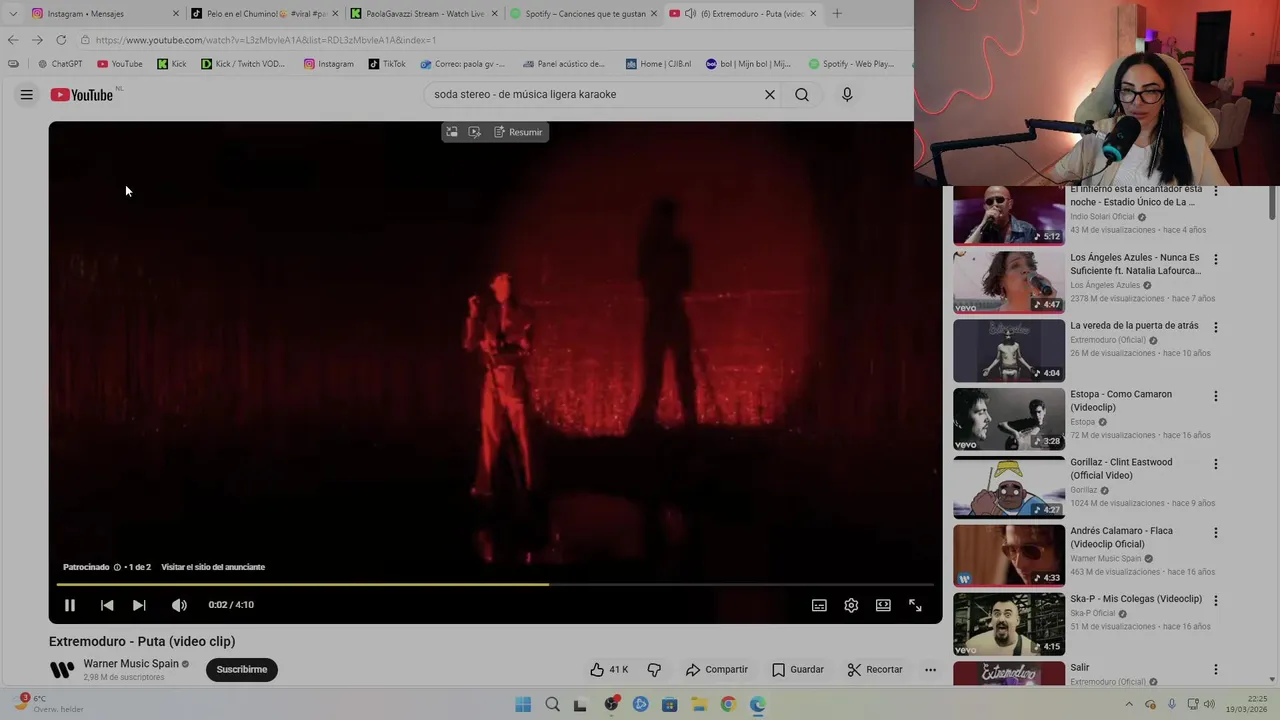Open options for Los Ángeles Azules video
1280x720 pixels.
1216,259
